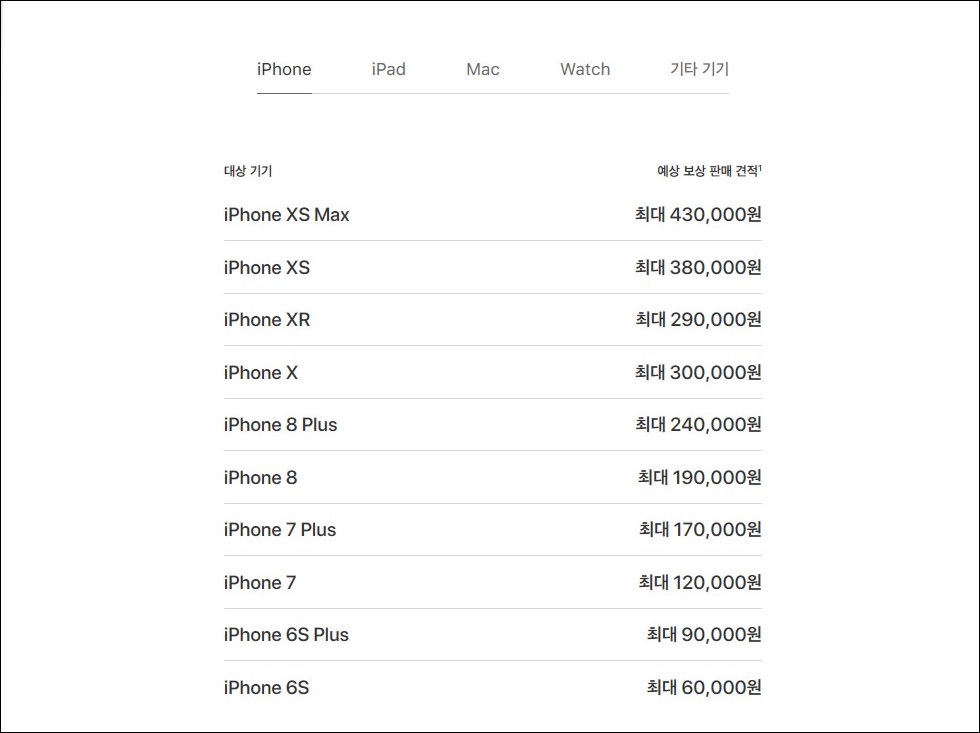Screen dimensions: 980x733
Task: Click the iPhone 6S Plus row
Action: (x=492, y=635)
